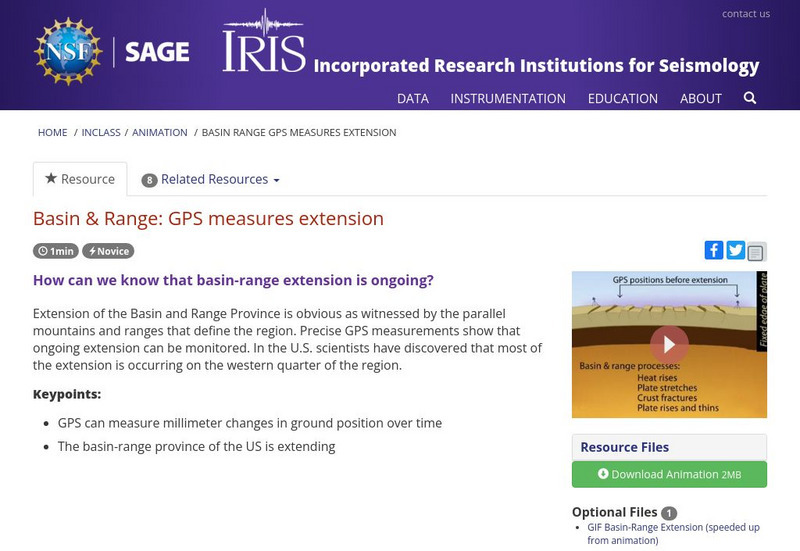Click the Optional Files count badge

[x=669, y=513]
